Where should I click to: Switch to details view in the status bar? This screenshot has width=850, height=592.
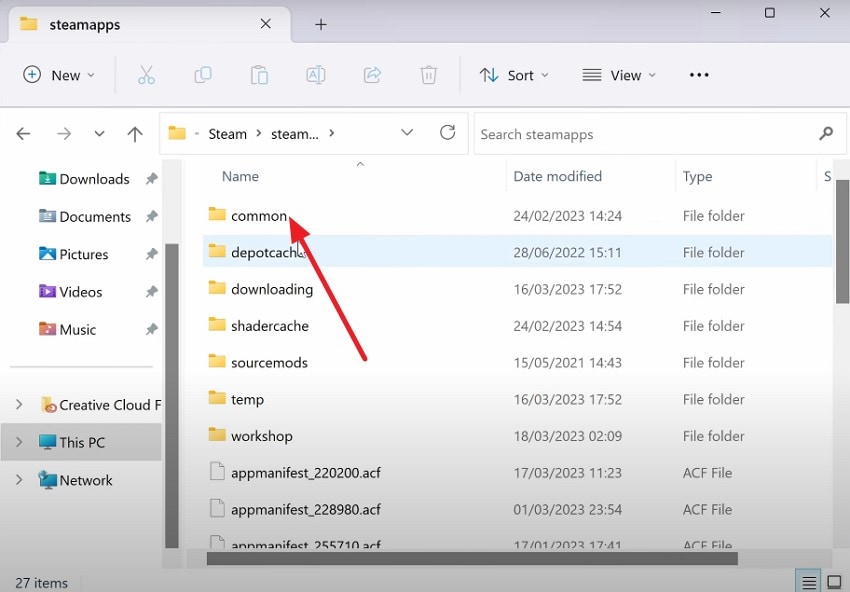808,581
